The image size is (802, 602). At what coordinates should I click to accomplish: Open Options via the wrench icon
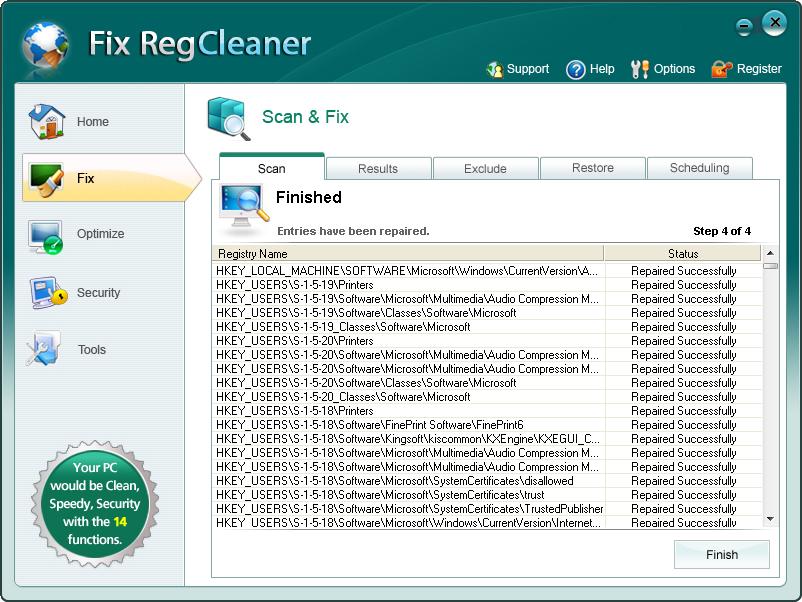tap(640, 69)
